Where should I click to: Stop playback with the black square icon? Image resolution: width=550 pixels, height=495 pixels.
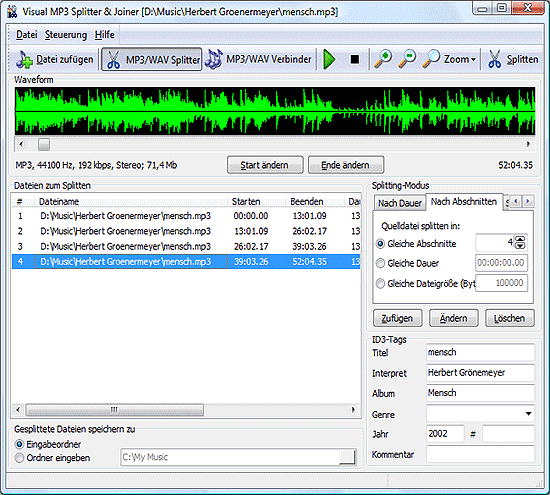pos(355,59)
